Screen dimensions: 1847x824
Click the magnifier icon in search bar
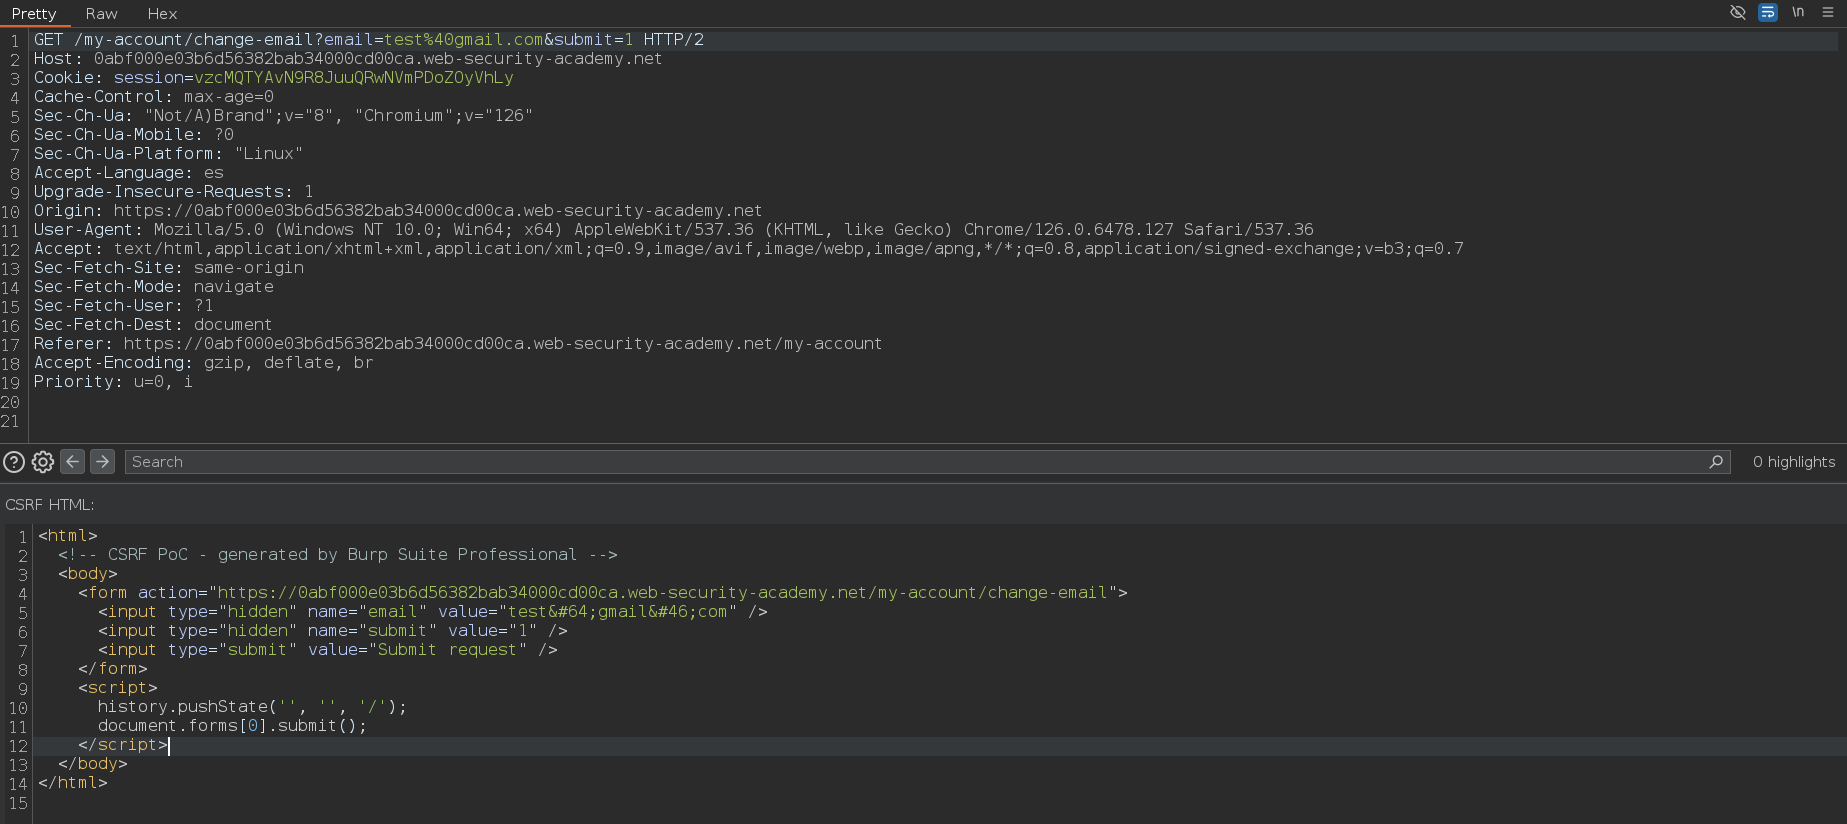click(x=1716, y=462)
